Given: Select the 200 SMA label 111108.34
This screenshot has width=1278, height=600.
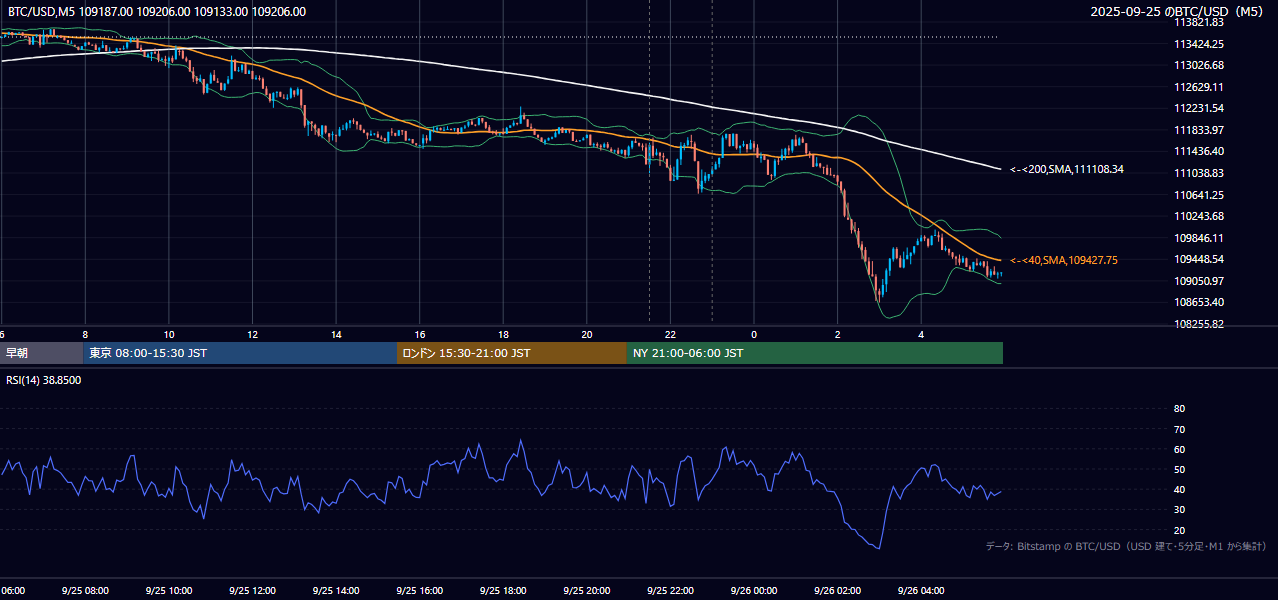Looking at the screenshot, I should [x=1067, y=170].
